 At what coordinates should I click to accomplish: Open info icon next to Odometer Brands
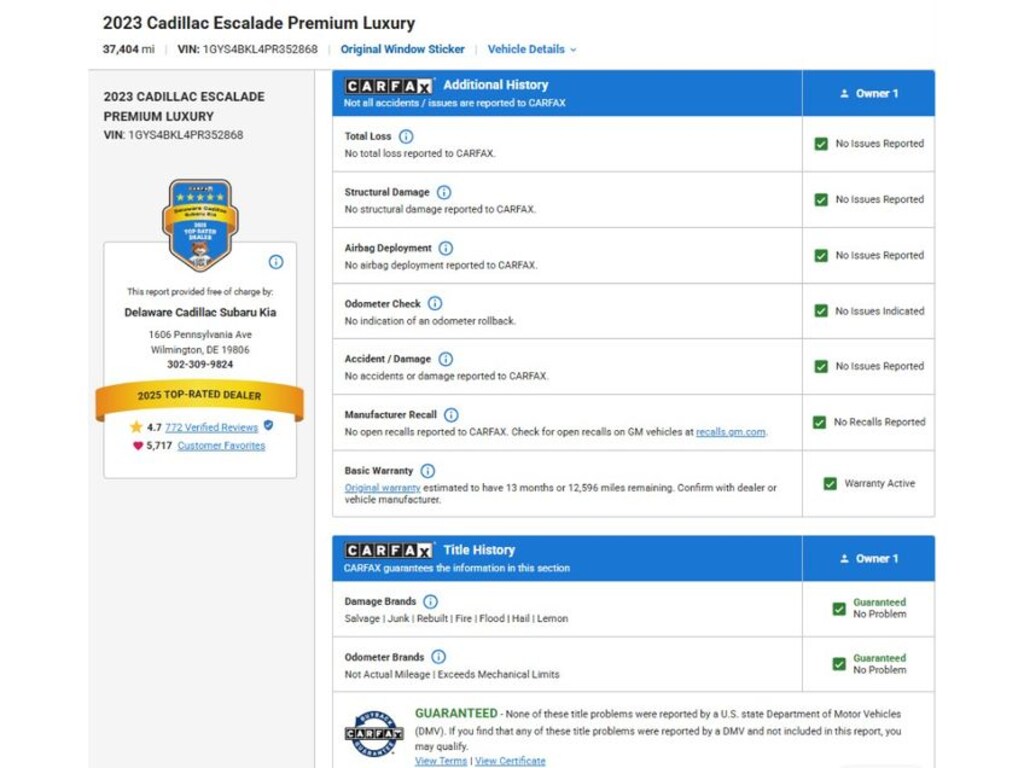438,657
